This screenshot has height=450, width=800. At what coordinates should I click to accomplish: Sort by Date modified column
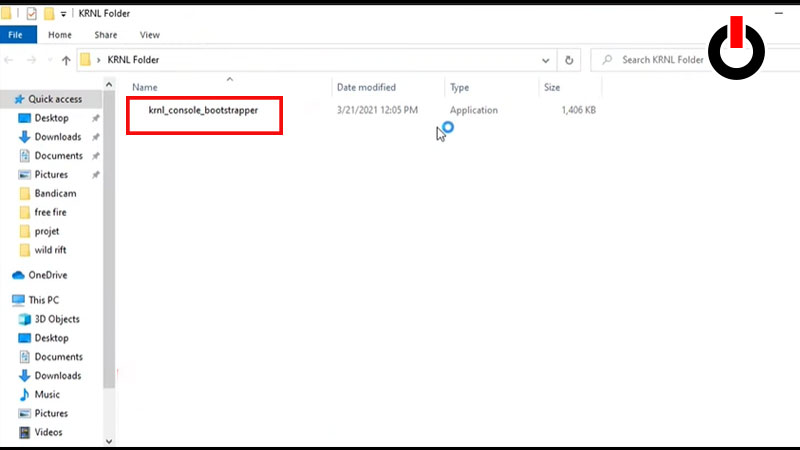366,87
